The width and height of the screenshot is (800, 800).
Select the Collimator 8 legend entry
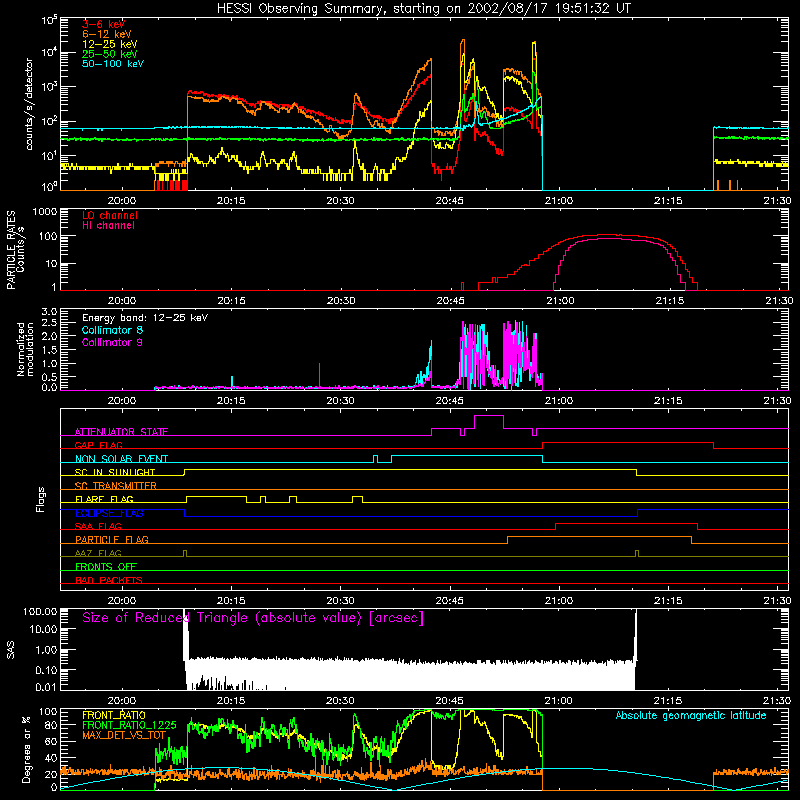pyautogui.click(x=112, y=330)
